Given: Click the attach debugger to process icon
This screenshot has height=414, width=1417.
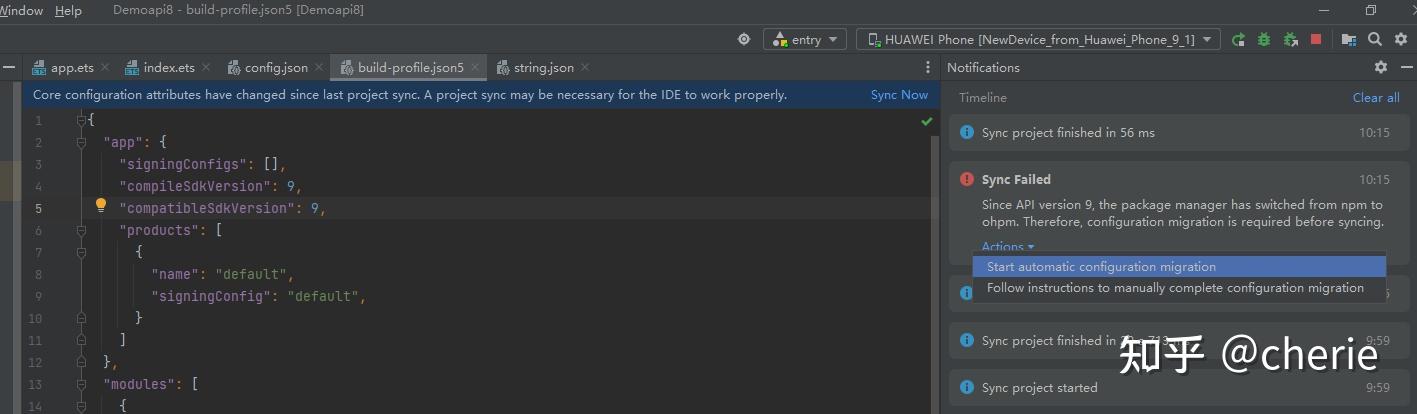Looking at the screenshot, I should (x=1290, y=39).
